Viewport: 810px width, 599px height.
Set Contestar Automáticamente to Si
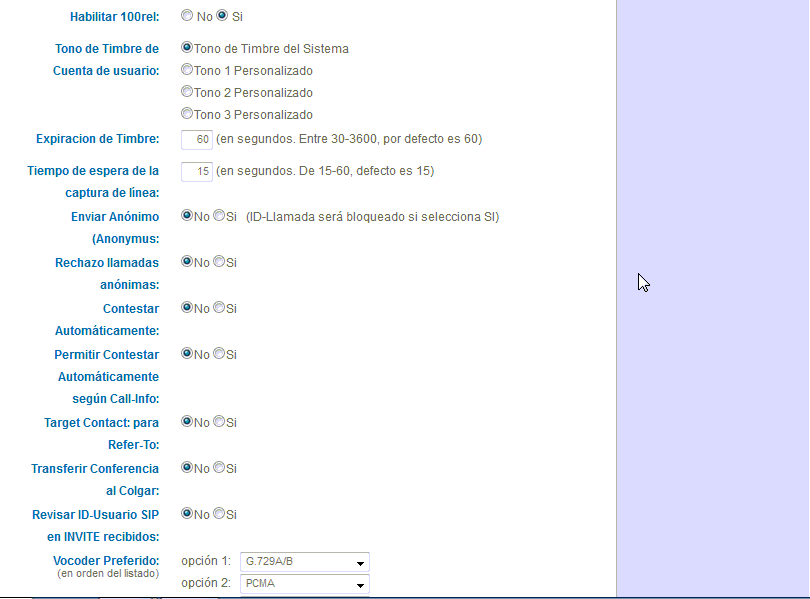[219, 308]
